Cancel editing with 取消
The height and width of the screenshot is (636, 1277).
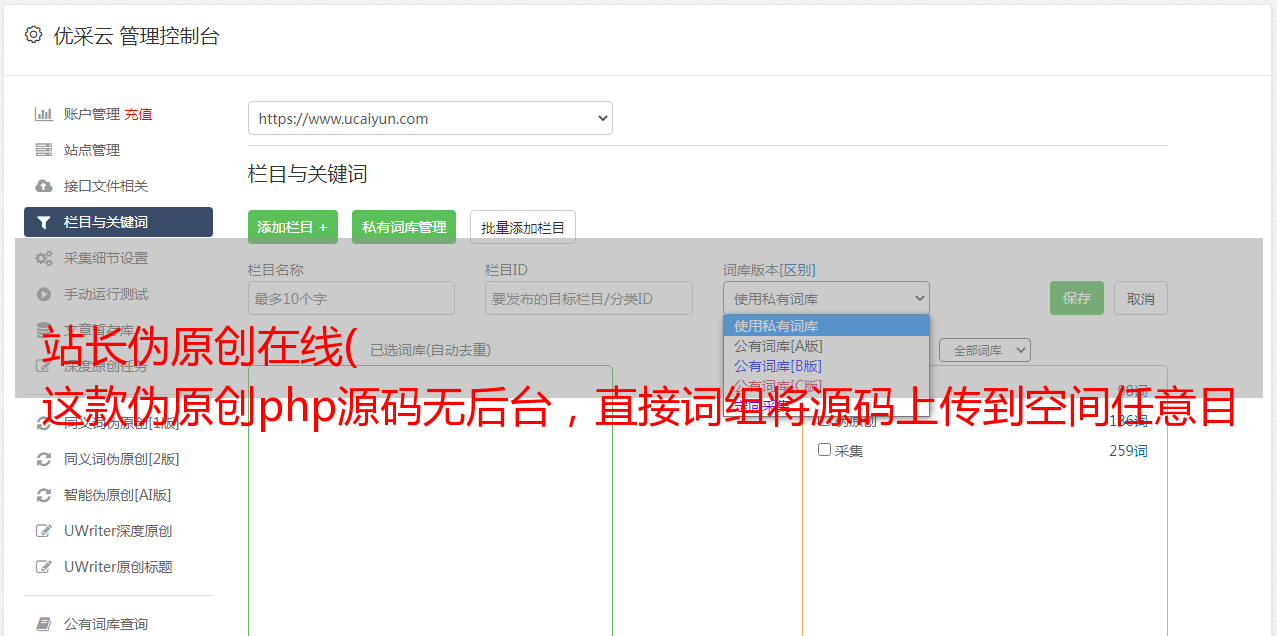[1141, 298]
